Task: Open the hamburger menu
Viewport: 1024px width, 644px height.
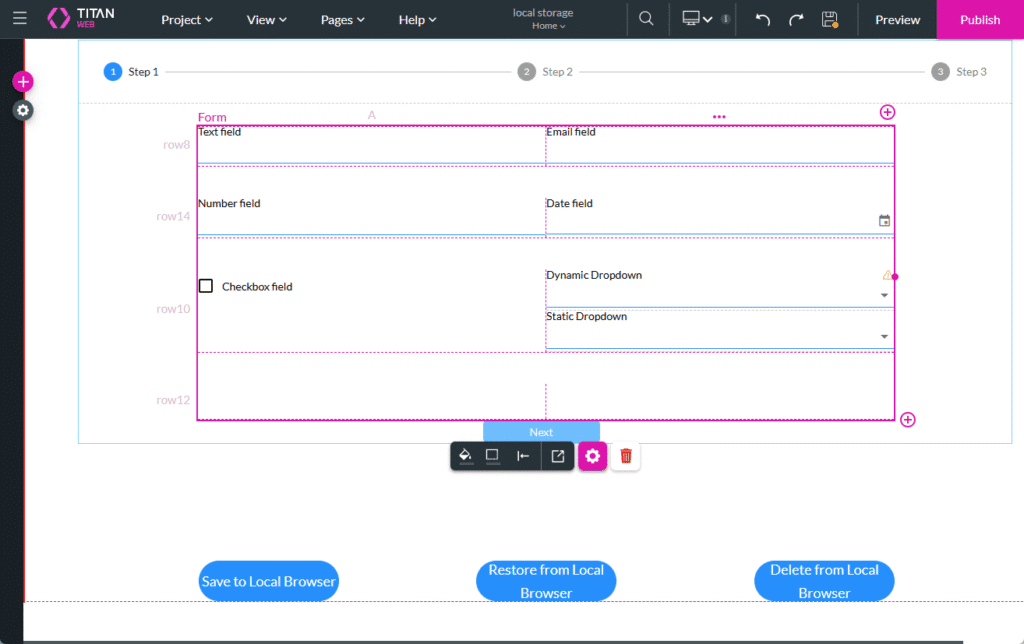Action: pos(20,19)
